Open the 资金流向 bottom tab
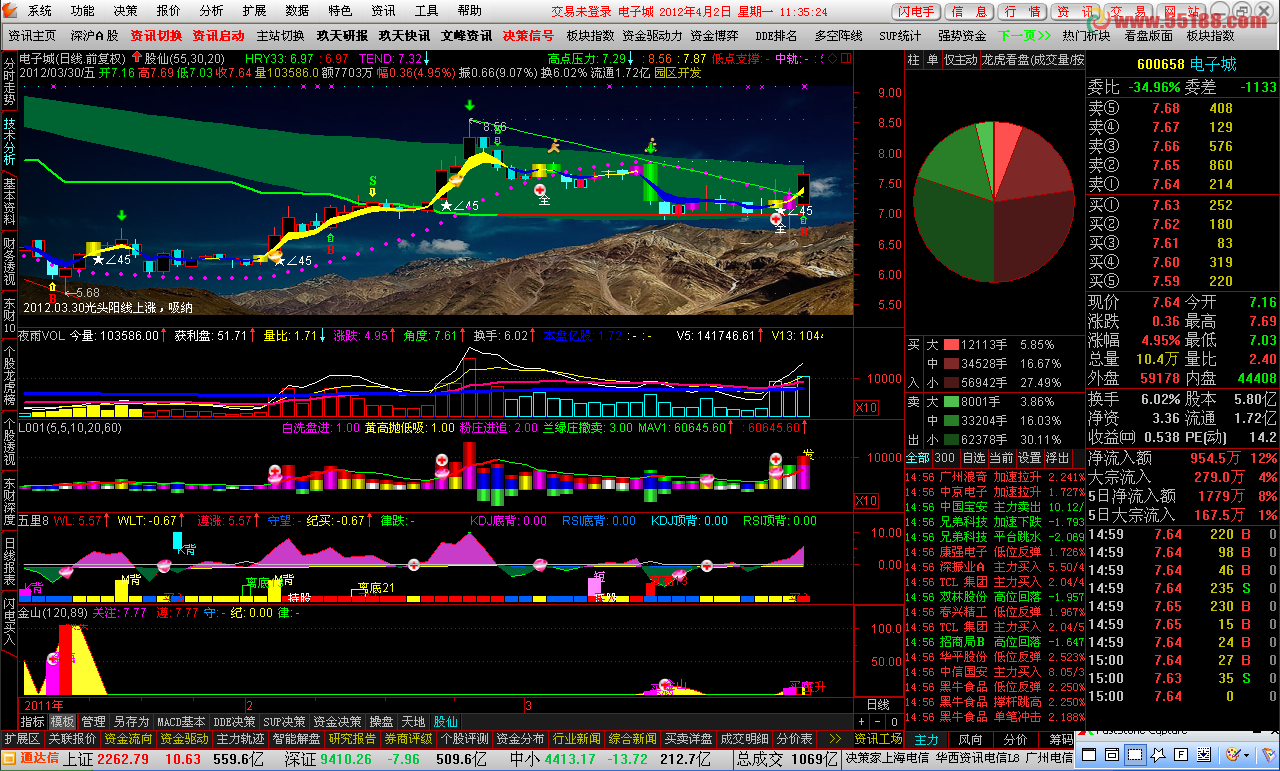1280x771 pixels. [128, 739]
